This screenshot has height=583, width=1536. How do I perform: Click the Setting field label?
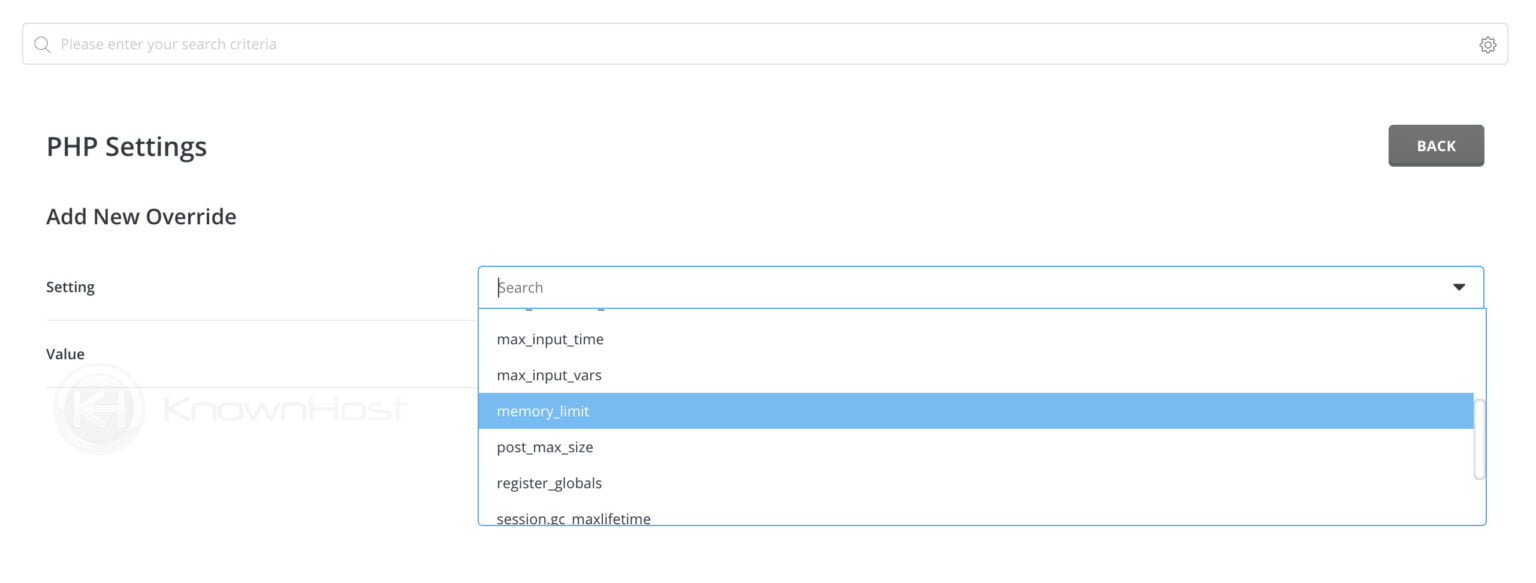pyautogui.click(x=70, y=287)
